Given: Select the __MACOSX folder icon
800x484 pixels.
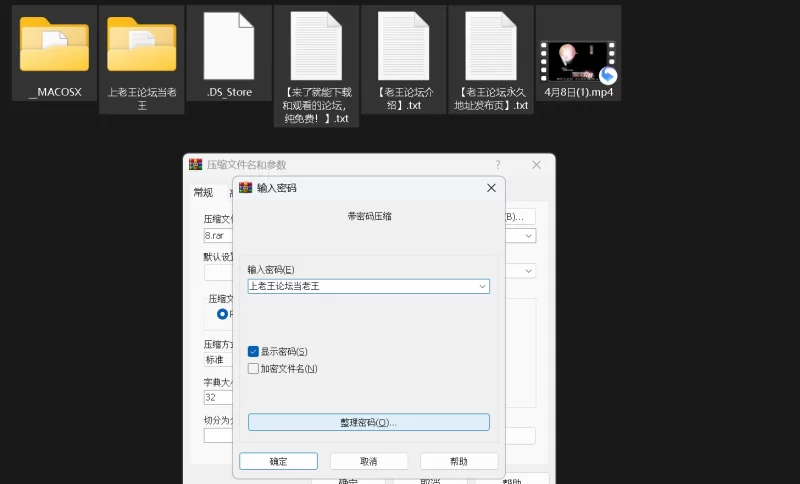Looking at the screenshot, I should click(54, 45).
